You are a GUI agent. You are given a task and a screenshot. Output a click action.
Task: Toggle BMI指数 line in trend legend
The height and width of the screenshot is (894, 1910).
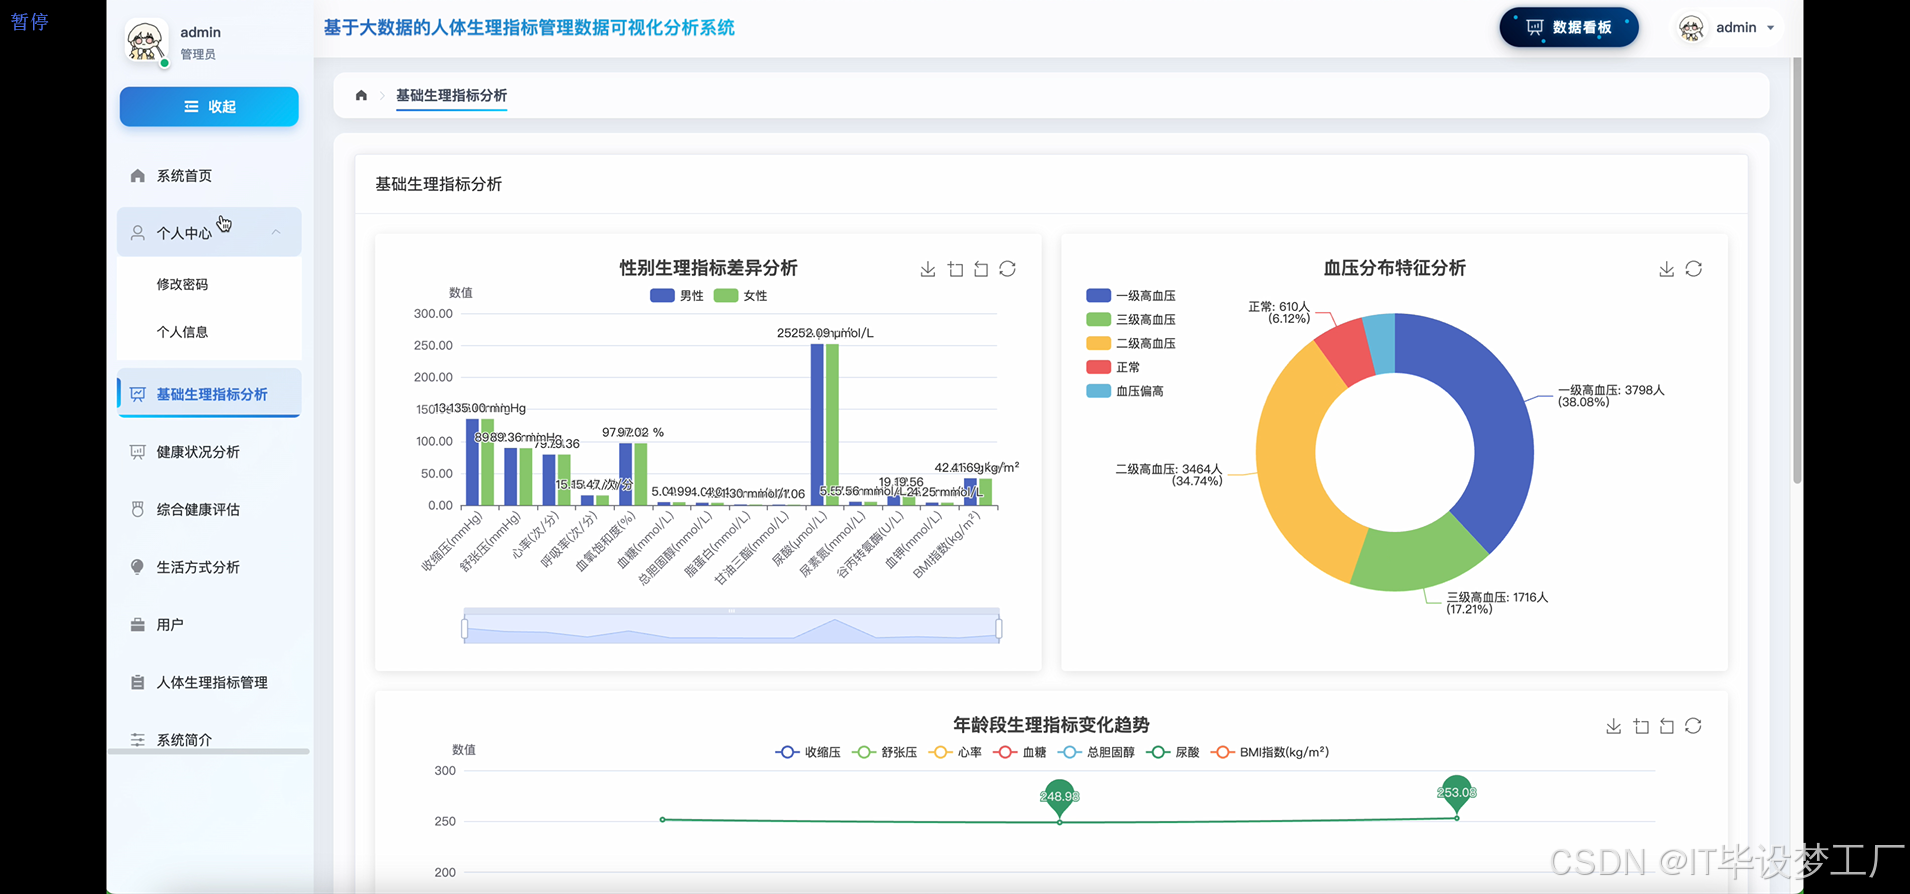pos(1270,752)
